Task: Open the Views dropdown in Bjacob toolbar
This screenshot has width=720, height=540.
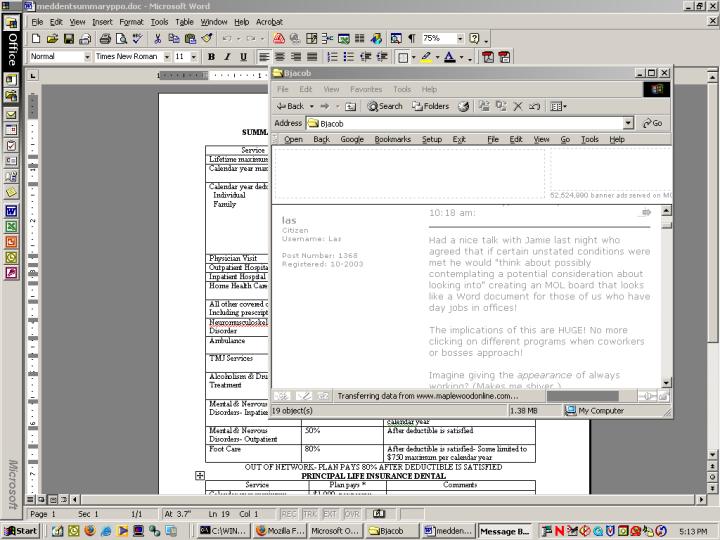Action: [x=558, y=107]
